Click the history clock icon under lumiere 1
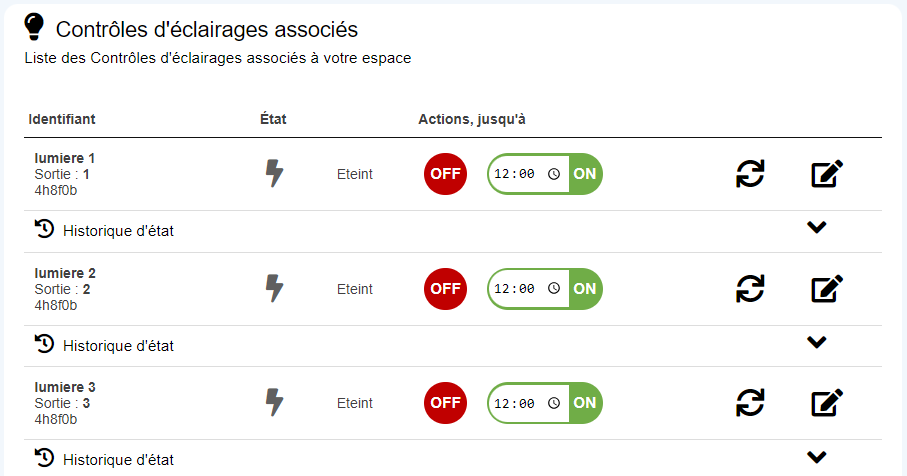907x476 pixels. tap(44, 229)
